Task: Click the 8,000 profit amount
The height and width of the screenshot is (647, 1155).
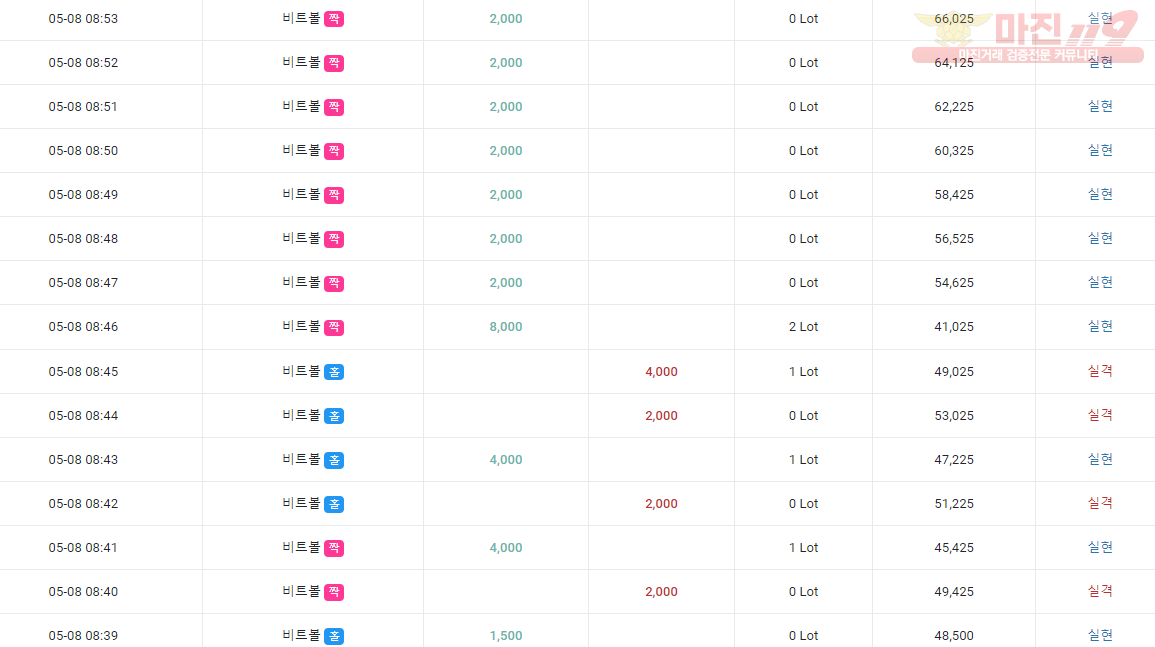Action: click(x=506, y=327)
